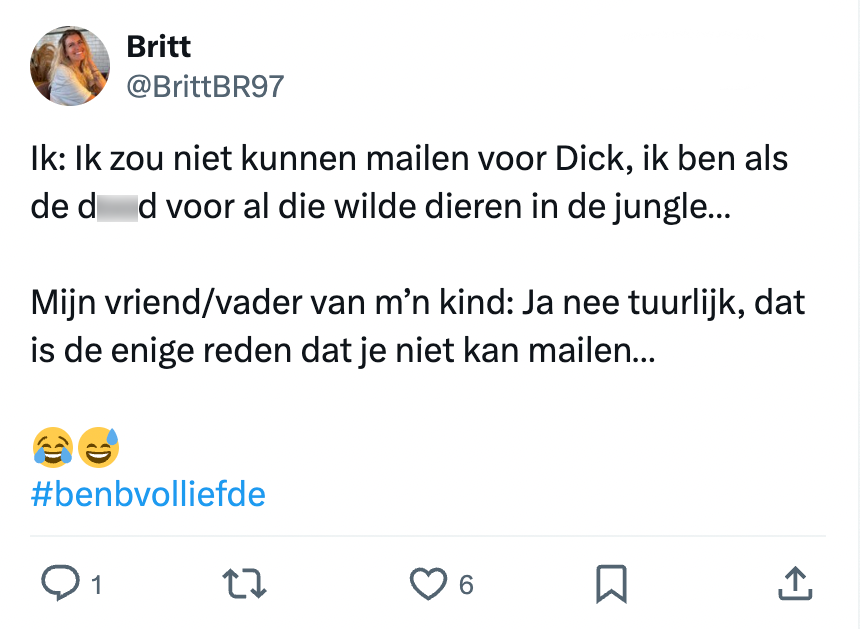Screen dimensions: 860x629
Task: Click the display name Britt
Action: pos(159,46)
